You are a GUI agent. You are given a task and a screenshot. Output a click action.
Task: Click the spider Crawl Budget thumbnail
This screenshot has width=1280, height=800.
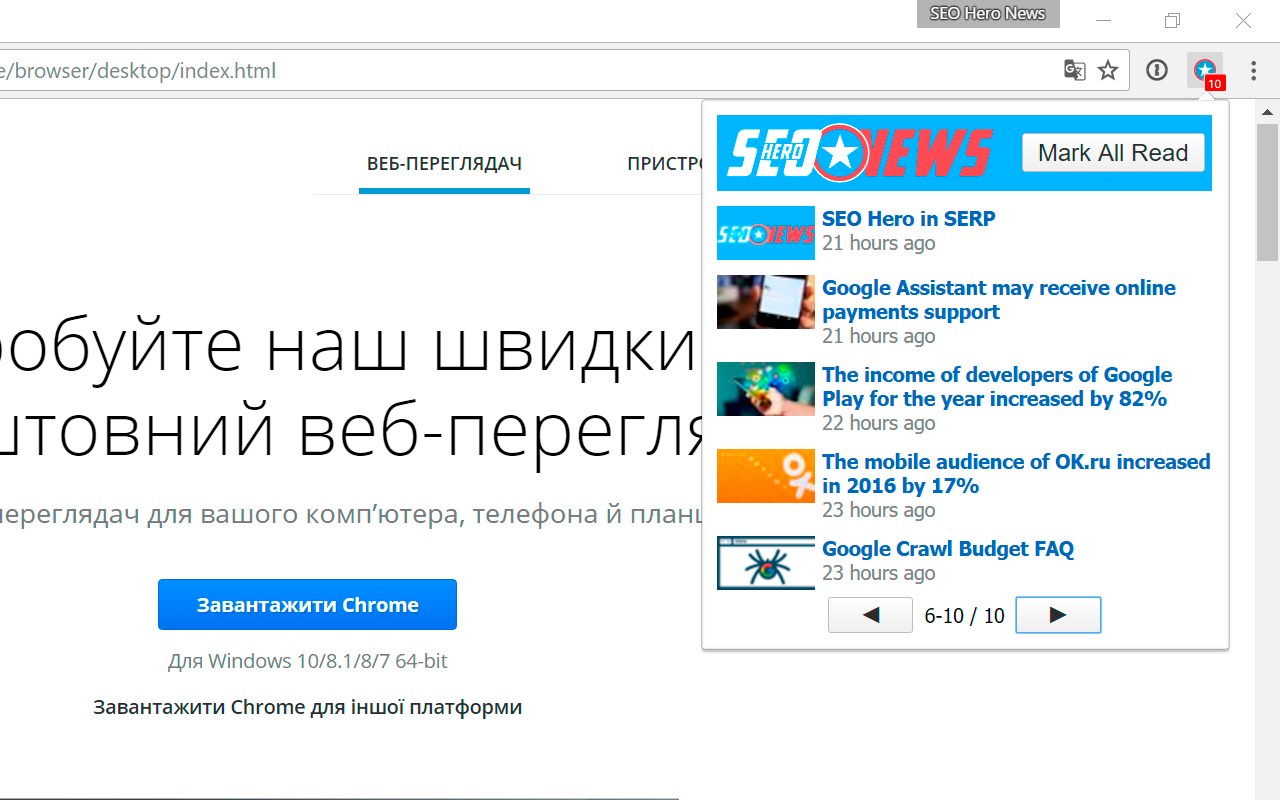tap(766, 563)
